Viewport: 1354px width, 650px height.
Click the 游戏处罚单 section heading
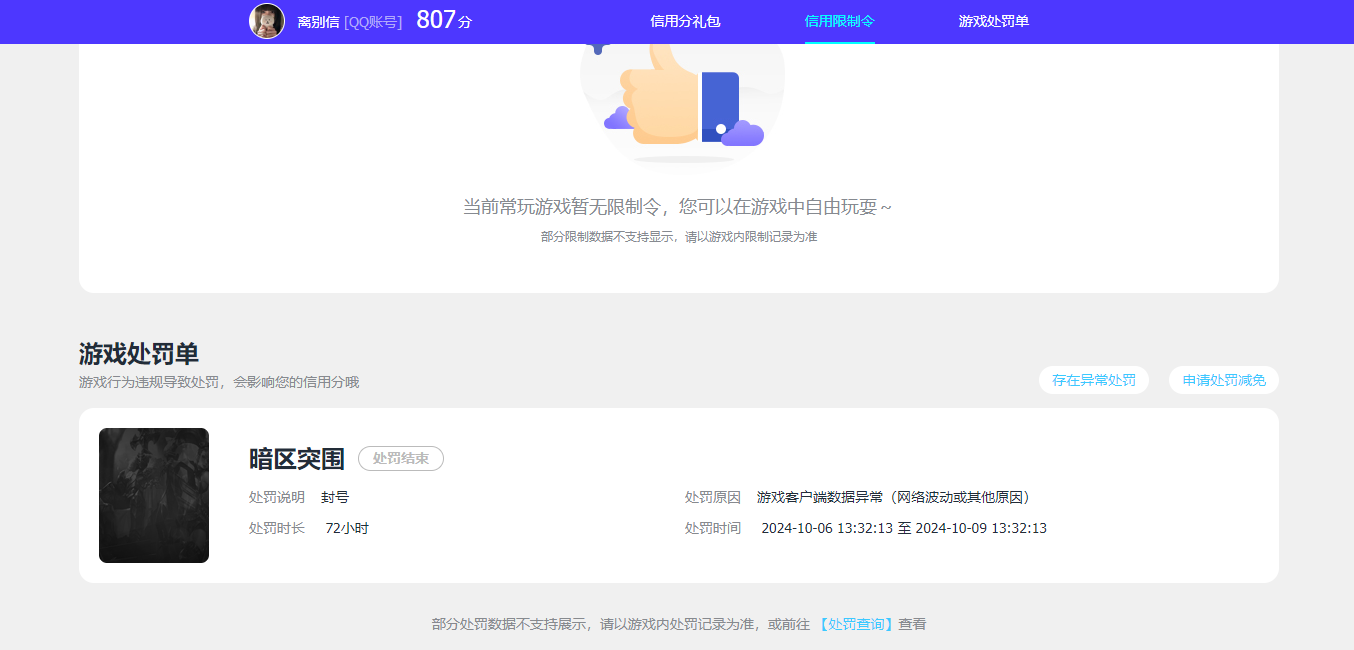coord(138,354)
